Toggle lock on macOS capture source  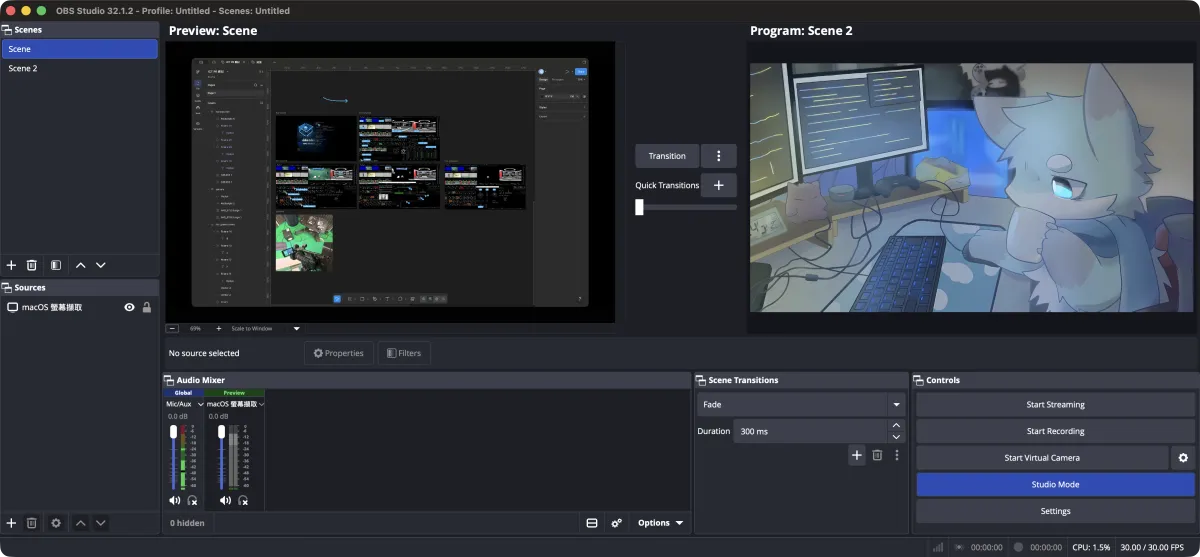(147, 308)
